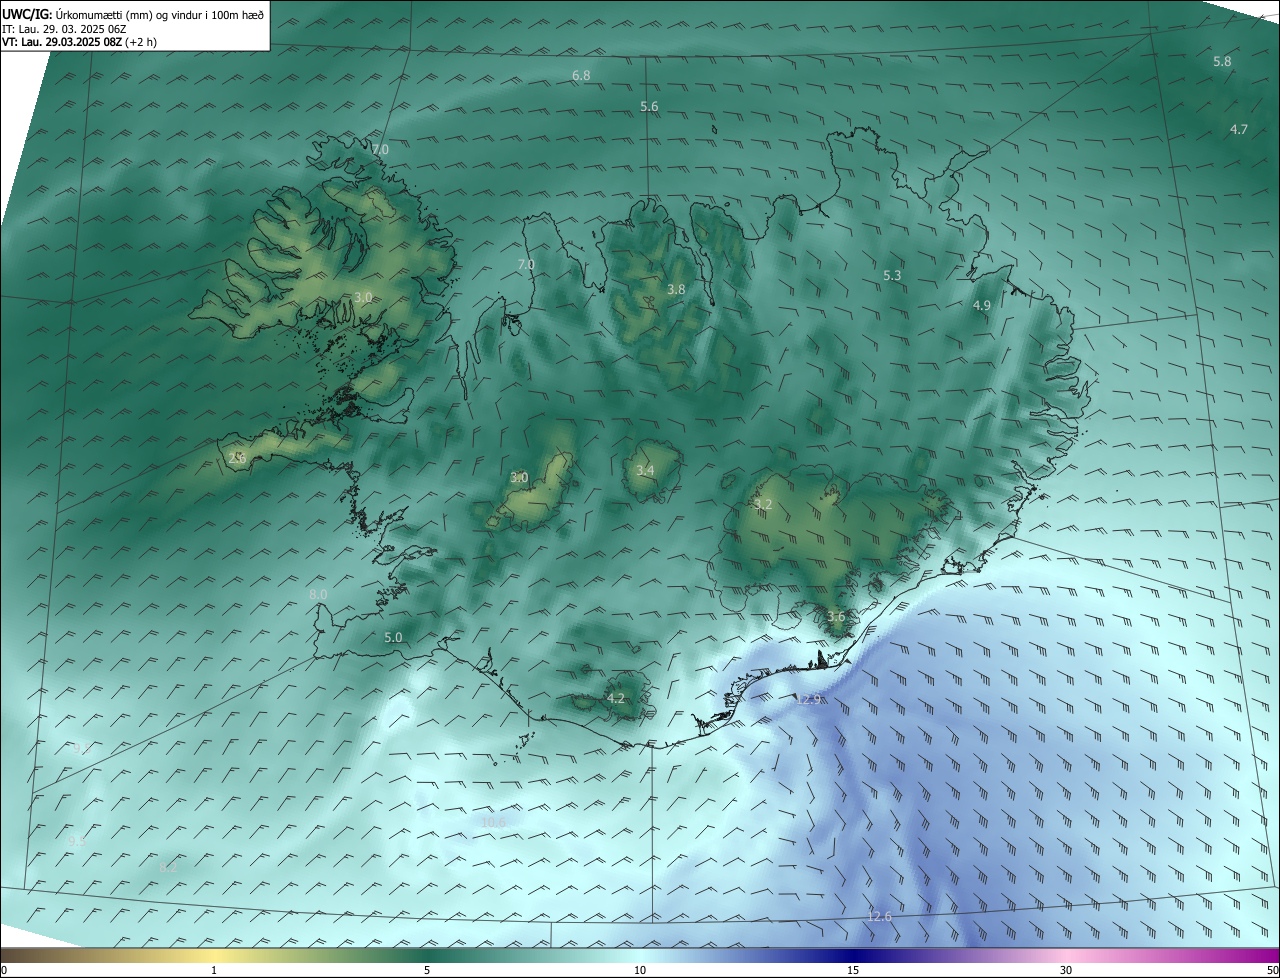Click the color scale tick label 10
The height and width of the screenshot is (978, 1280).
click(640, 970)
